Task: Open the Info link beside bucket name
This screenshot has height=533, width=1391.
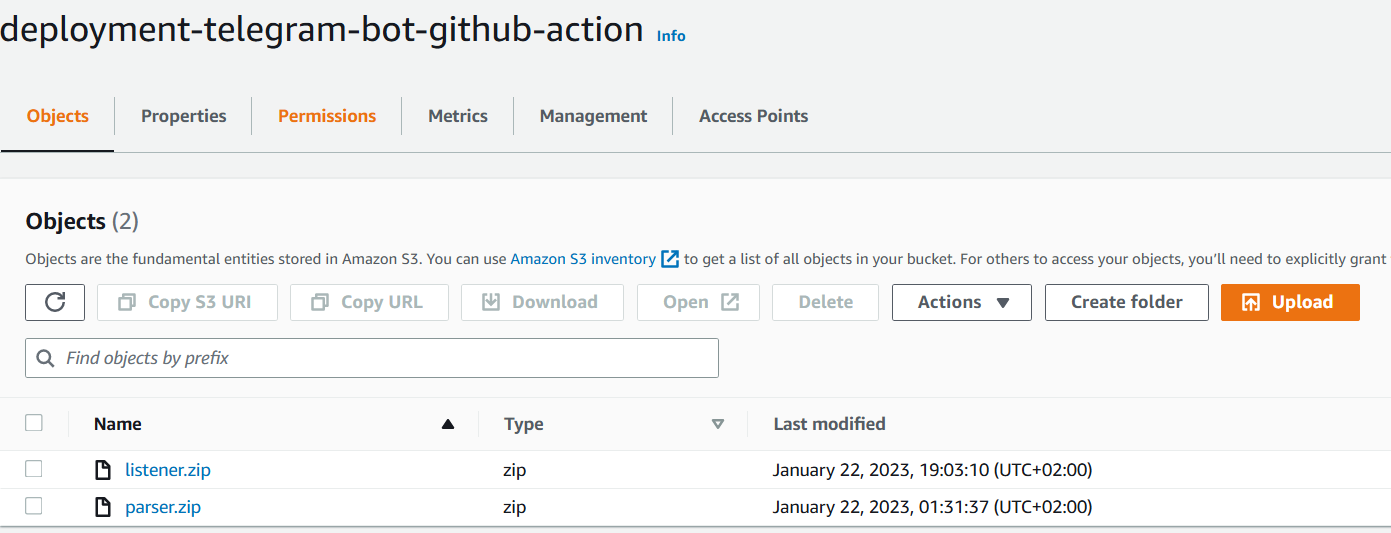Action: (x=671, y=36)
